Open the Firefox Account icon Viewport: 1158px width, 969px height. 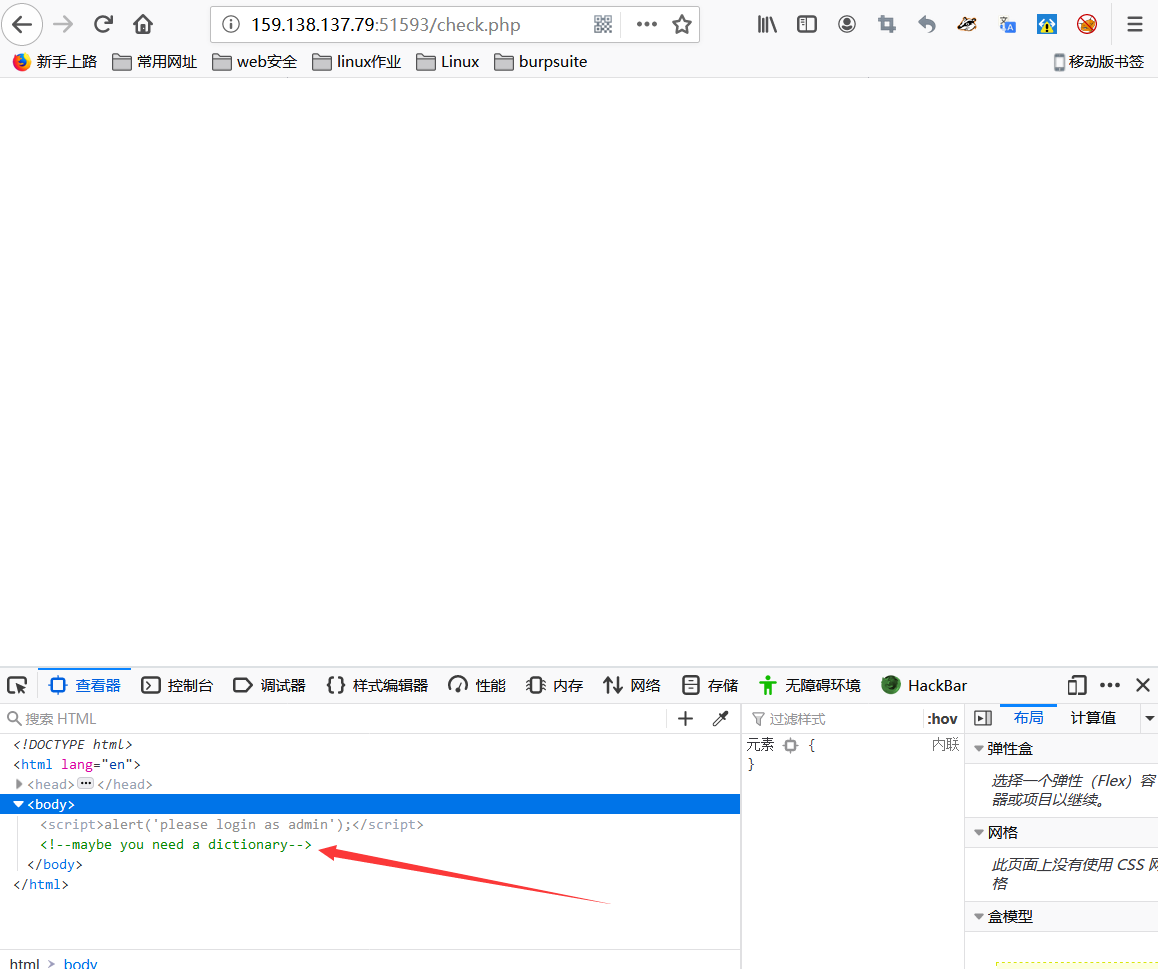[846, 24]
